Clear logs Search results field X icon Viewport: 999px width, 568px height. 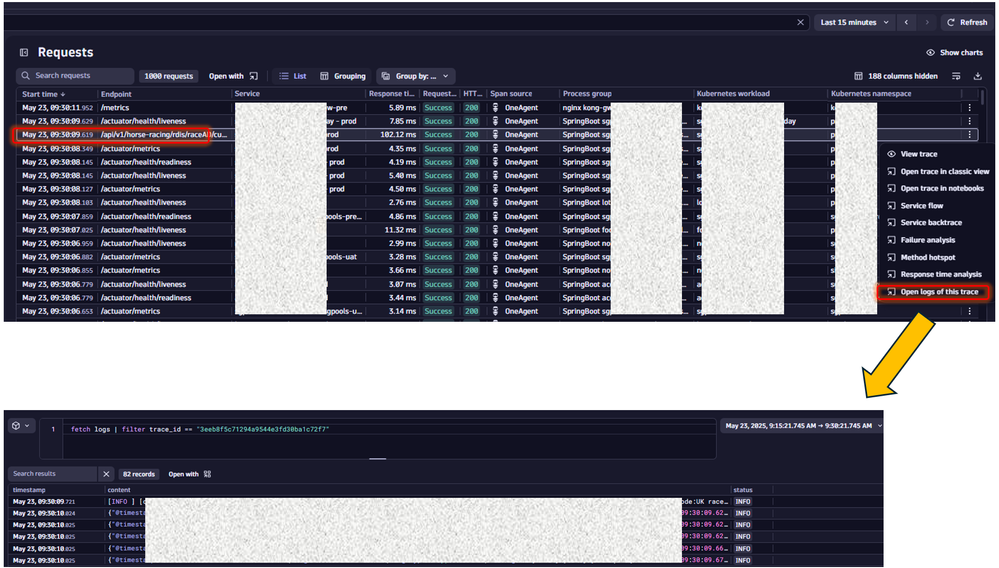[107, 474]
